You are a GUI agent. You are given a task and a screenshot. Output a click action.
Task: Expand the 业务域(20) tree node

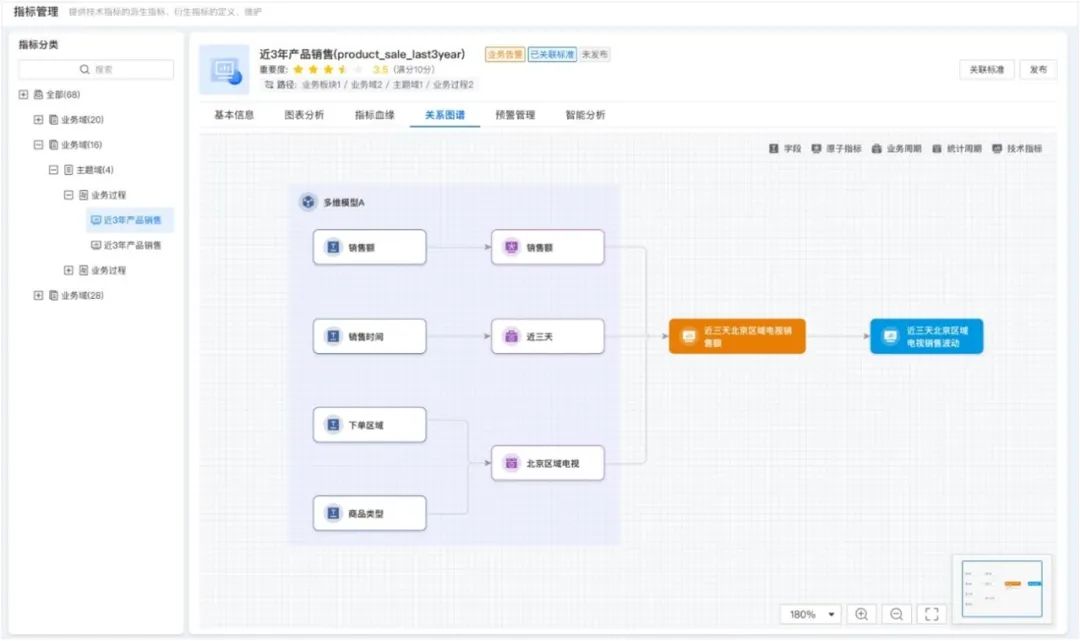(x=39, y=120)
